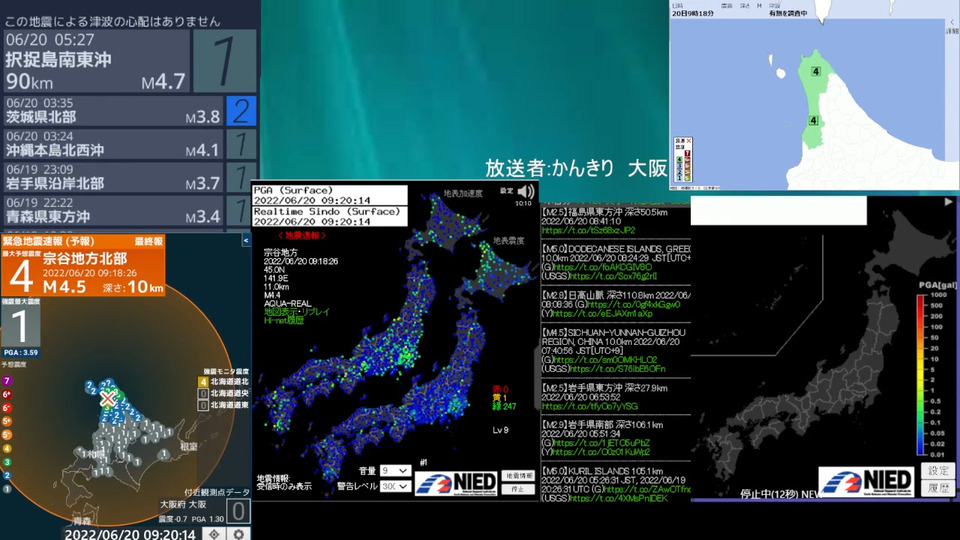This screenshot has width=960, height=540.
Task: Click the gear settings icon beside the timestamp
Action: pos(239,534)
